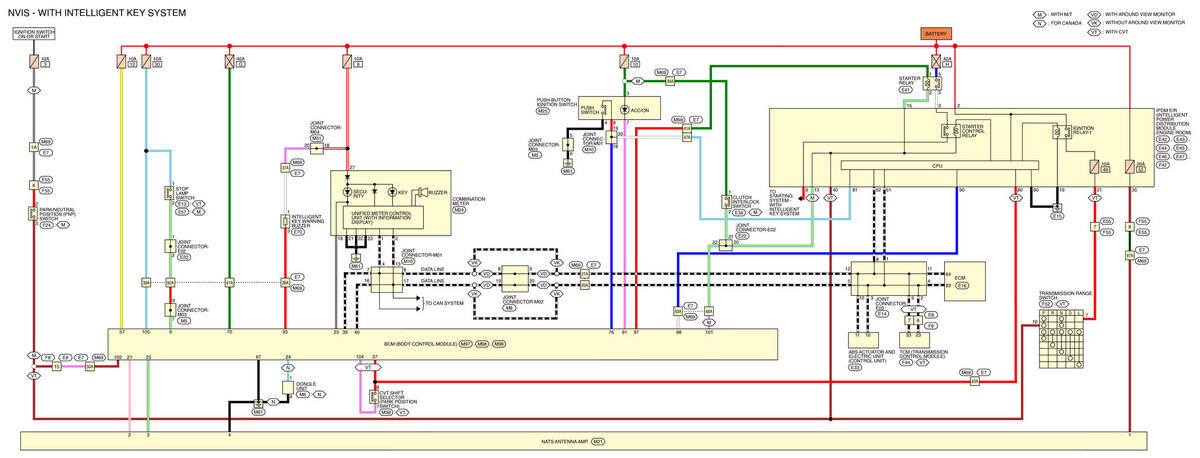
Task: Click the BCM (Body Control Module) block
Action: pyautogui.click(x=442, y=343)
